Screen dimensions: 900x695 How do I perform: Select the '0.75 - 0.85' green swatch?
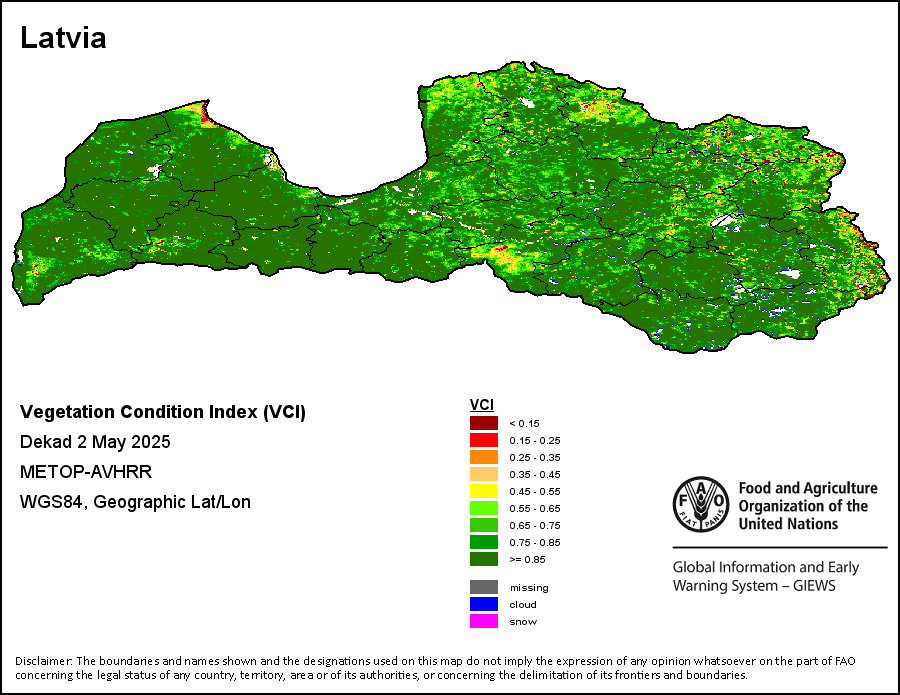484,542
